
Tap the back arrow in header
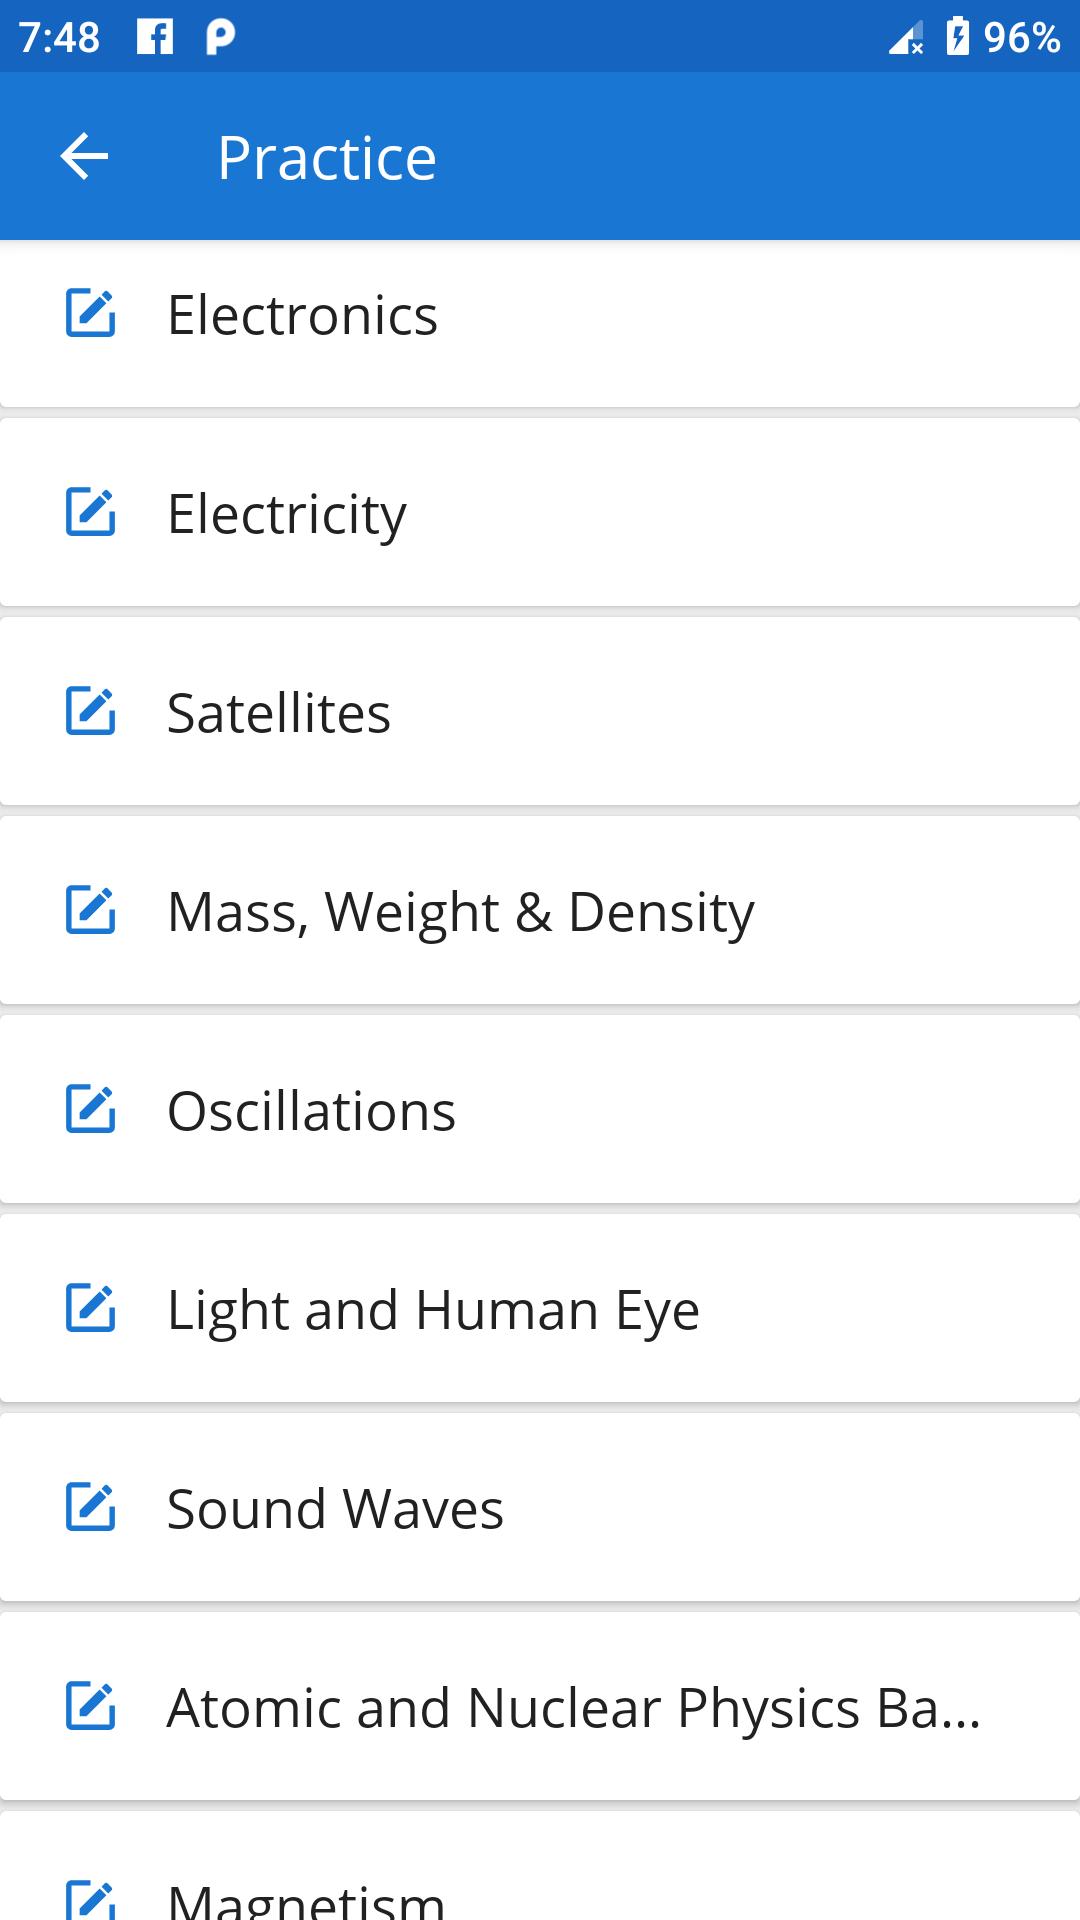click(x=84, y=157)
